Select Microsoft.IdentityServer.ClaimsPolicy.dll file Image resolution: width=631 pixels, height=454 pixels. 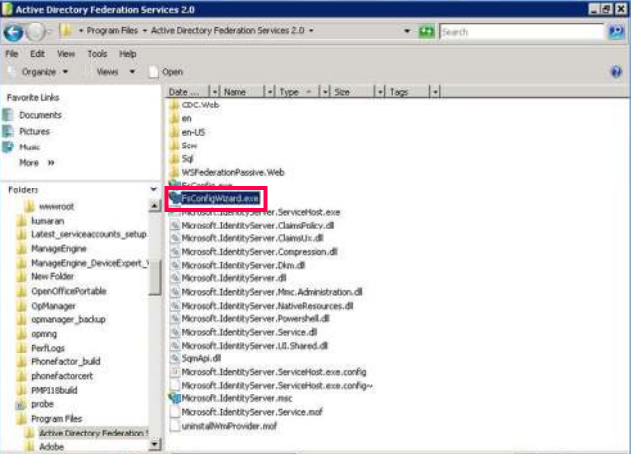click(x=258, y=226)
